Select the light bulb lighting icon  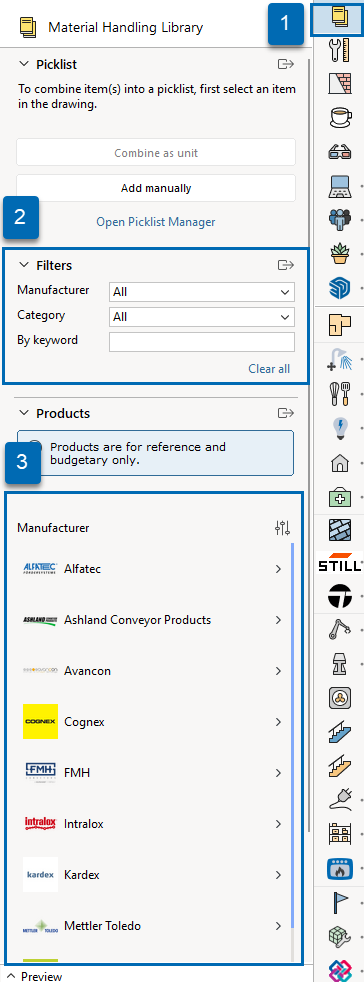click(x=340, y=428)
